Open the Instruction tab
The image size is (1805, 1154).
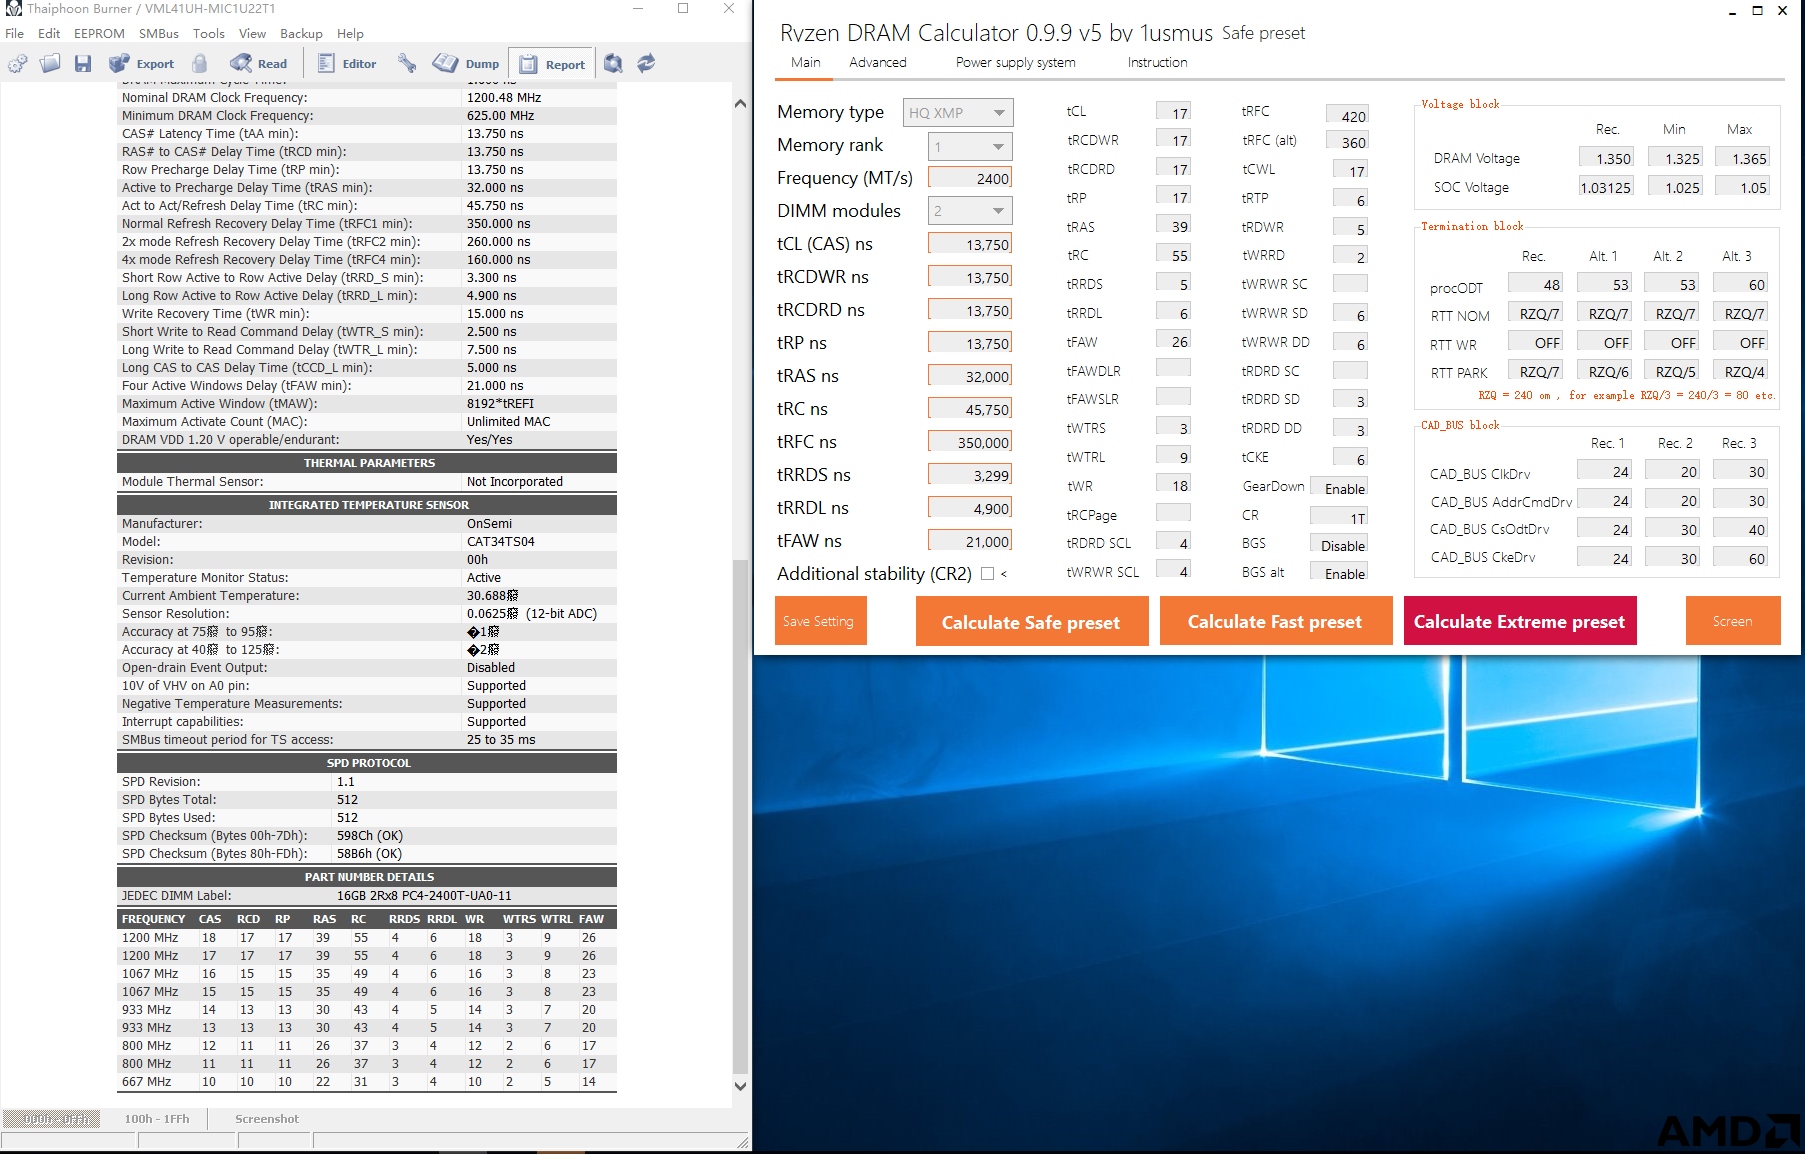[x=1157, y=62]
